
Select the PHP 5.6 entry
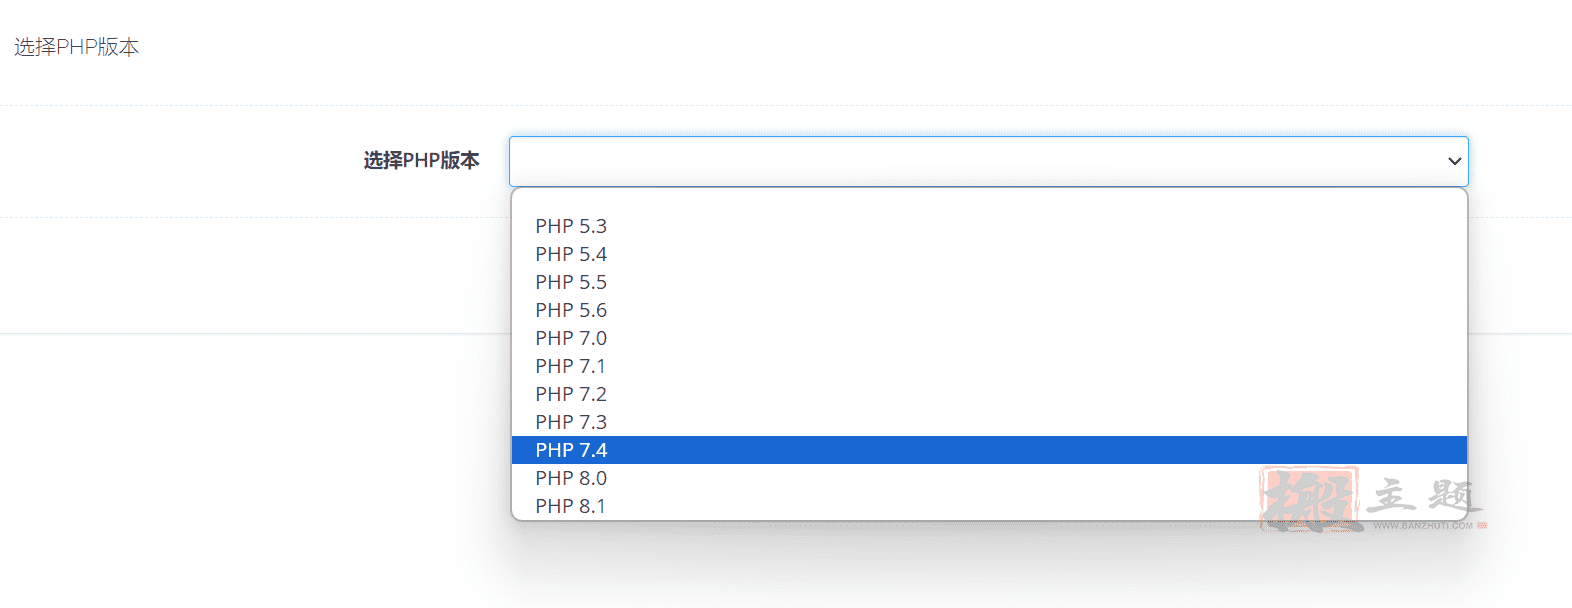point(989,310)
